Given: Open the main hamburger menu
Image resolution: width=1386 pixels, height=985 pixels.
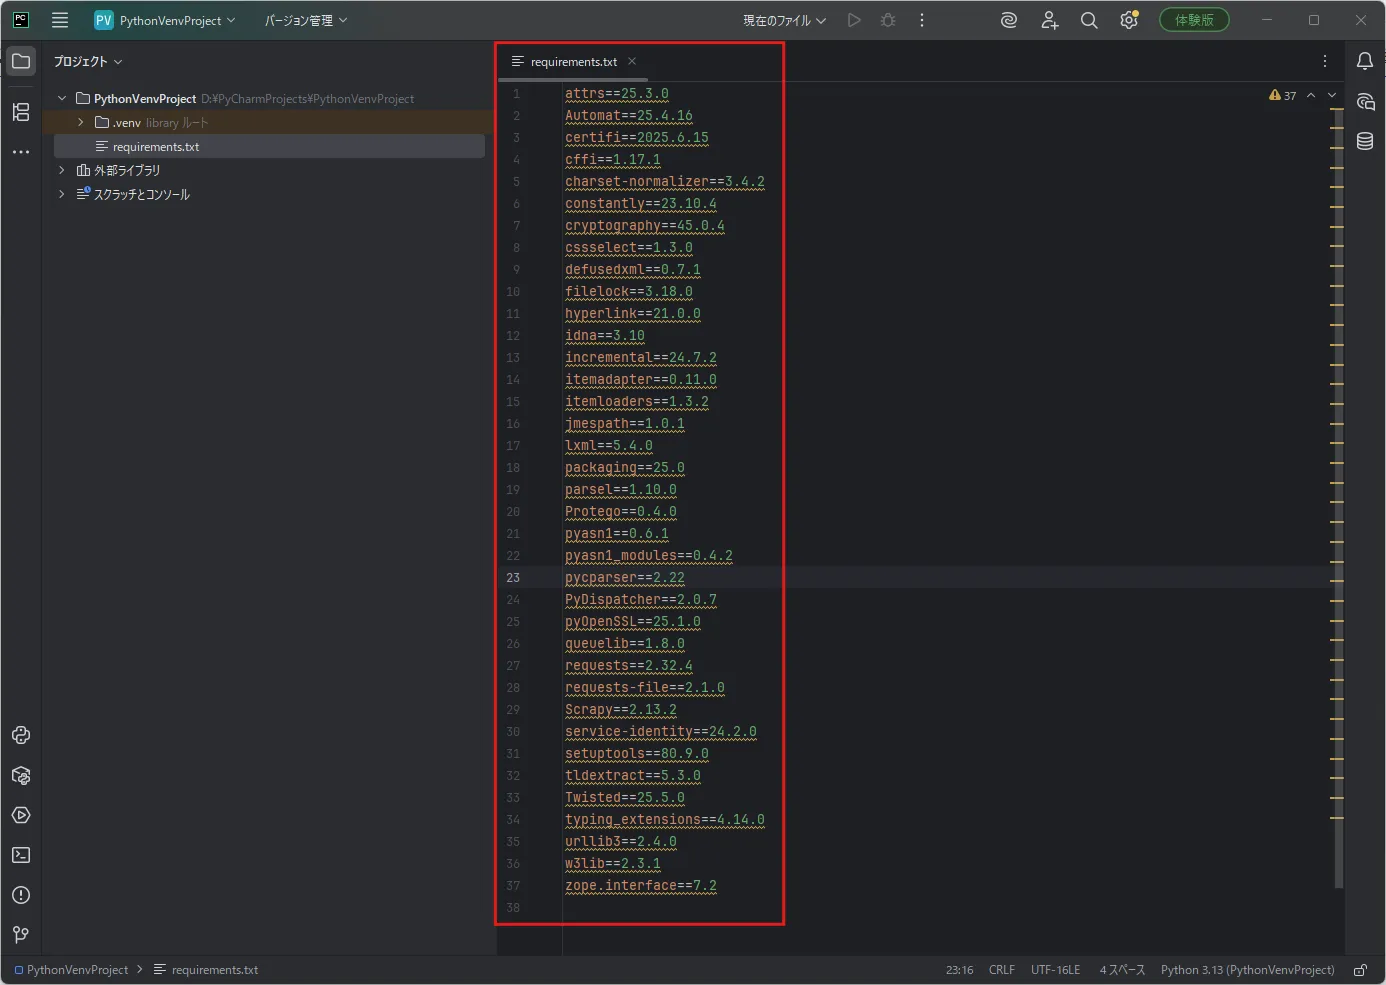Looking at the screenshot, I should pos(60,20).
